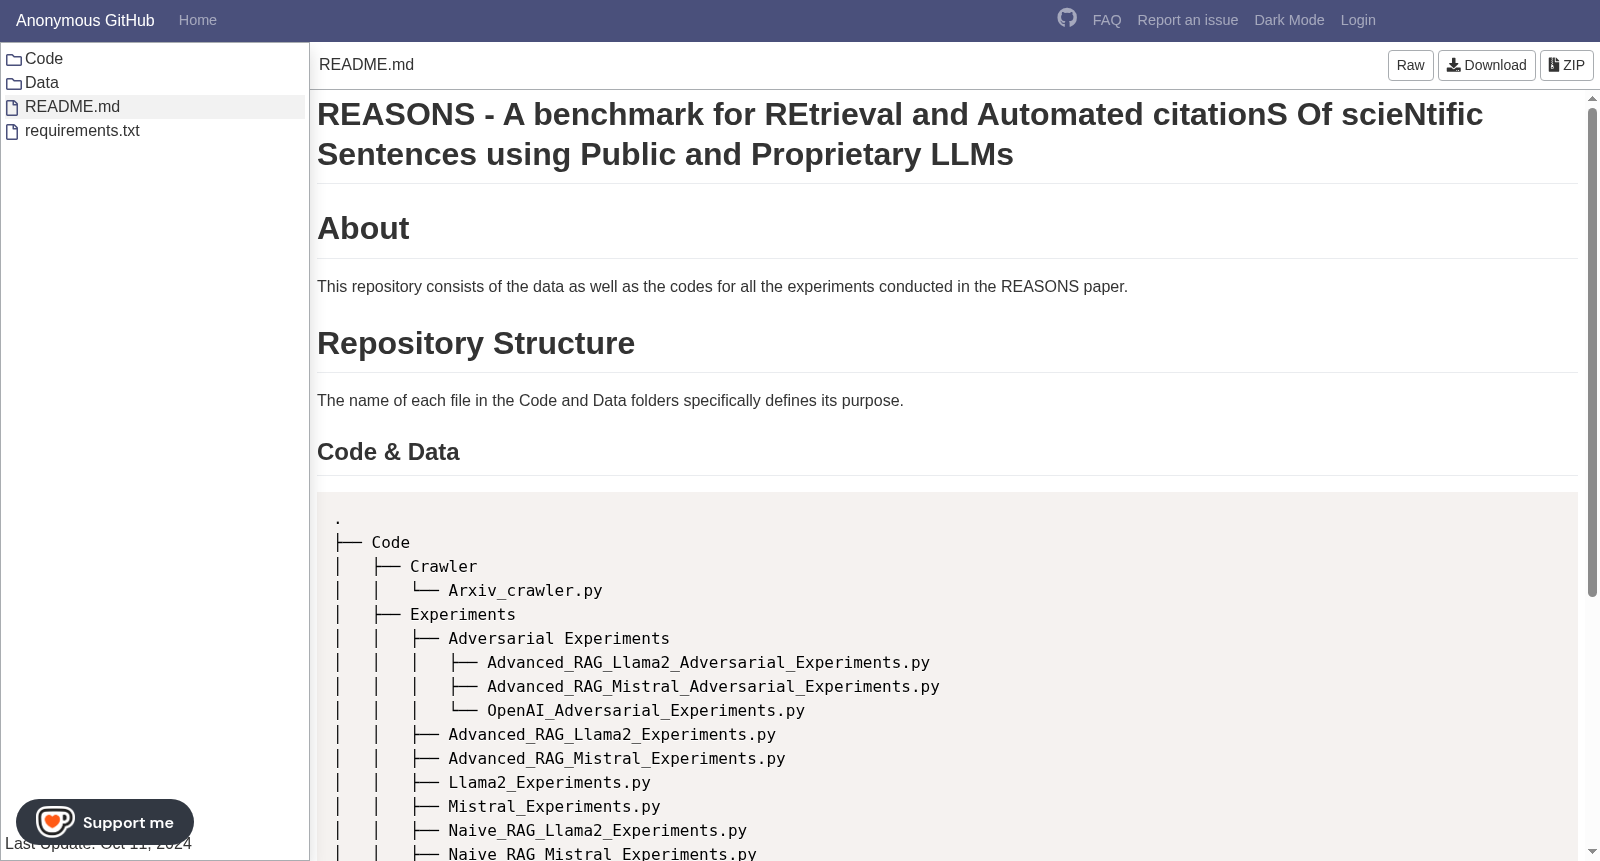Screen dimensions: 1600x861
Task: Click OpenAI_Adversarial_Experiments.py in the listing
Action: pos(646,710)
